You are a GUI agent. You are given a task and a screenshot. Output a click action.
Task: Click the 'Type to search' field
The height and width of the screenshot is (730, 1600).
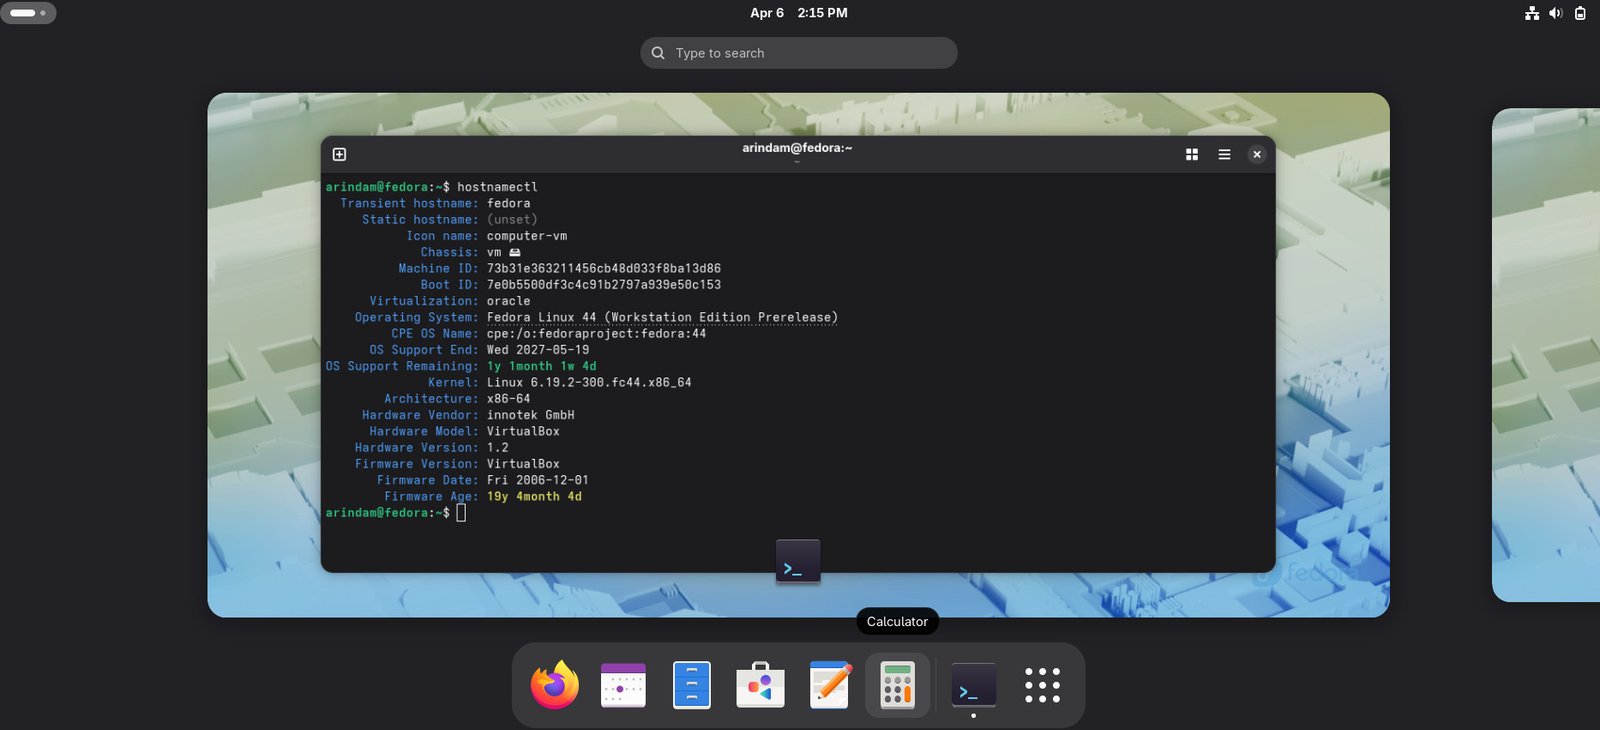(799, 53)
